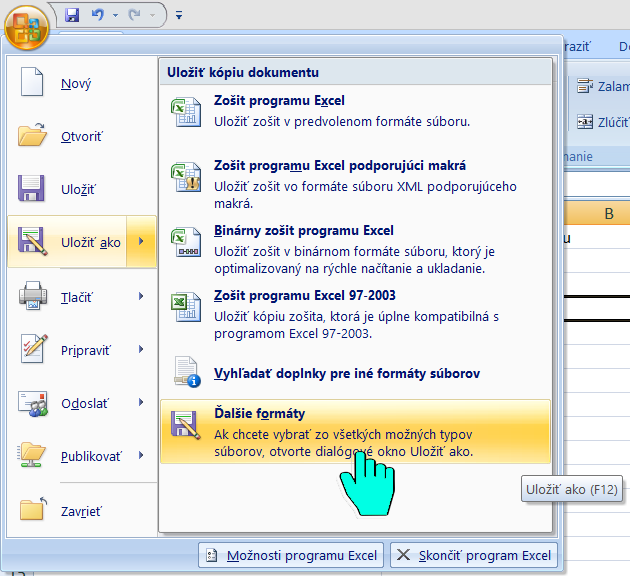Image resolution: width=630 pixels, height=576 pixels.
Task: Click the checklist pencil icon for Pripraviť
Action: (33, 348)
